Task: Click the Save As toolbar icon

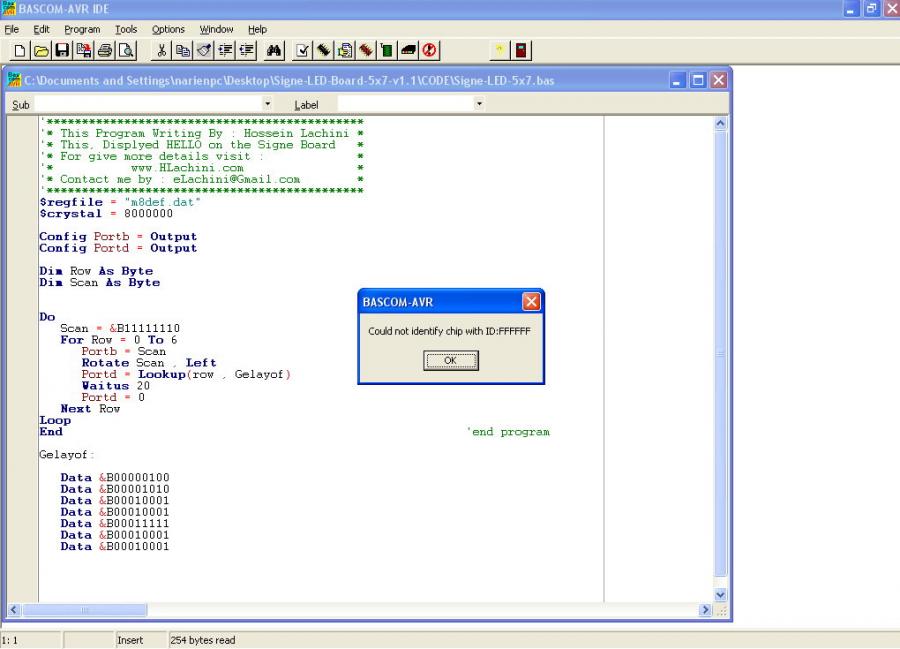Action: [x=84, y=50]
